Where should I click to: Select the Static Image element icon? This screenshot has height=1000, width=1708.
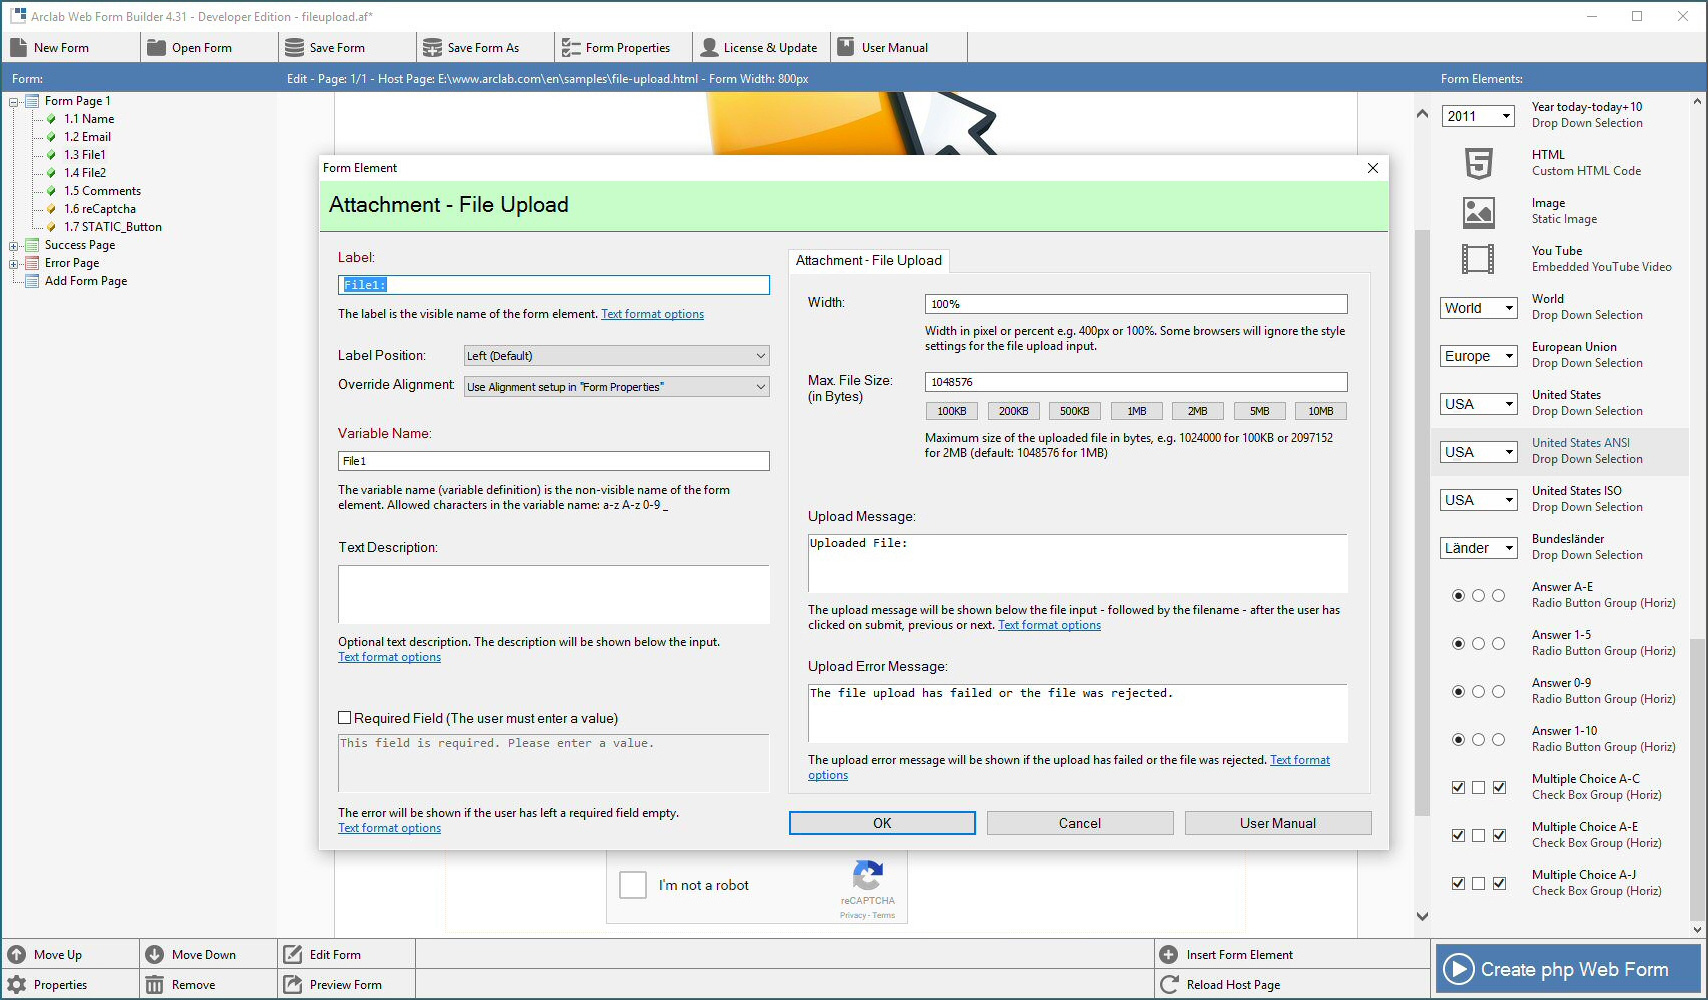click(1478, 211)
